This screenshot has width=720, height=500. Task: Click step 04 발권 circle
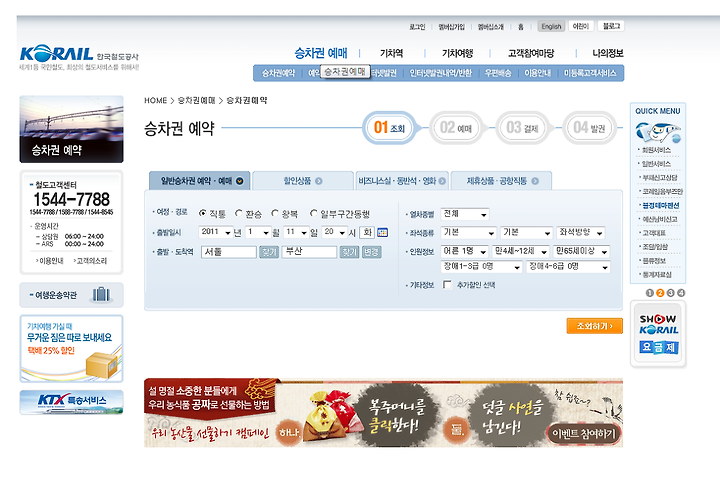tap(589, 128)
